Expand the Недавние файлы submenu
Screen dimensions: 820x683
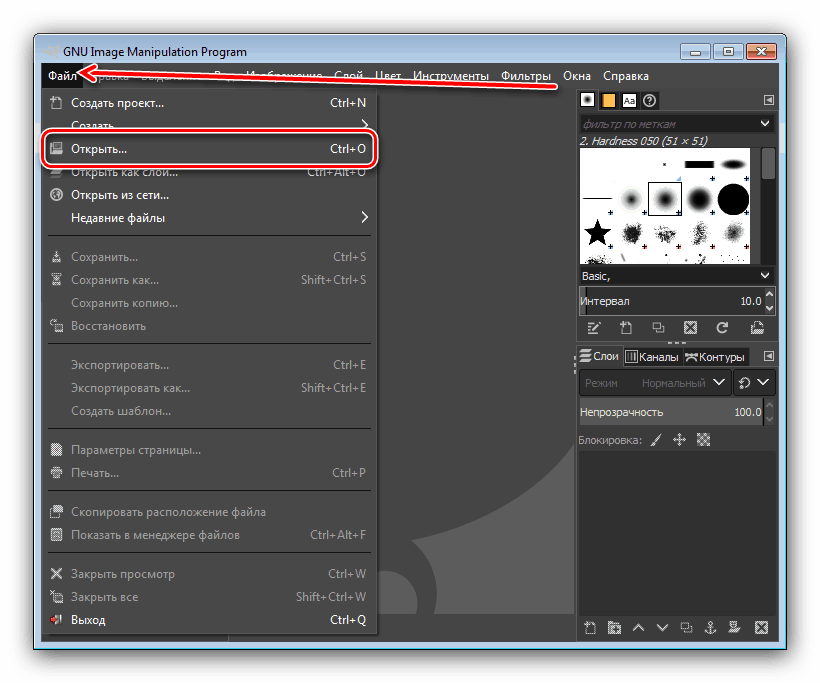pyautogui.click(x=209, y=218)
